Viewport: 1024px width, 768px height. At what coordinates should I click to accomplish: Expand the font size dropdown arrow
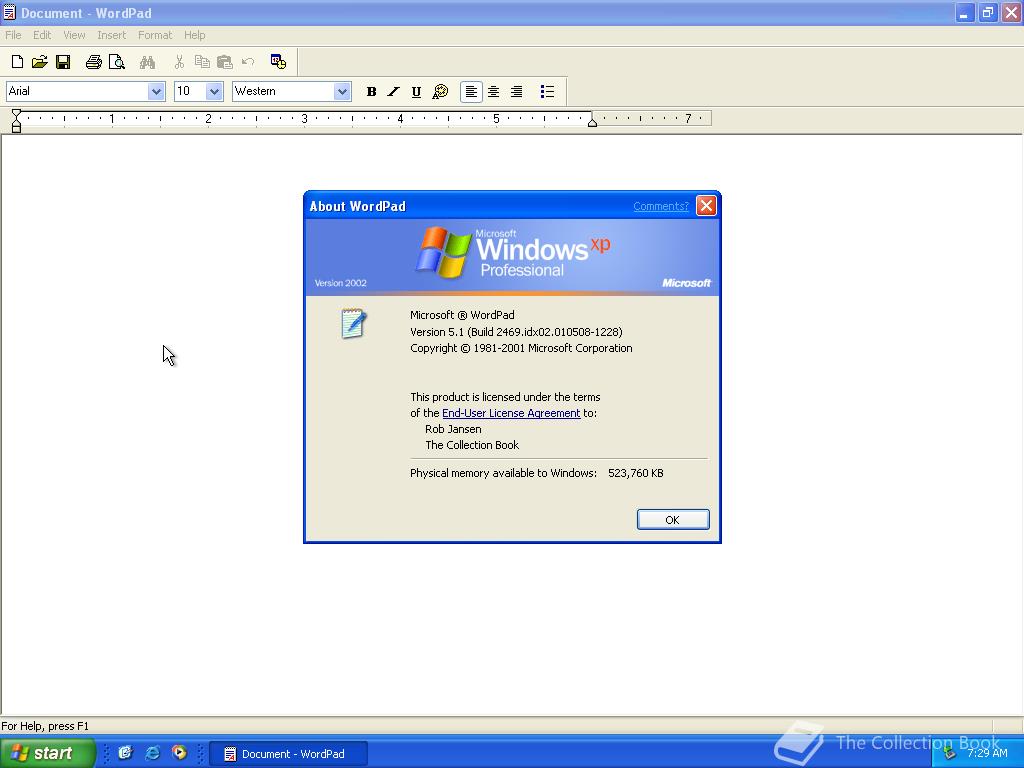(x=214, y=91)
